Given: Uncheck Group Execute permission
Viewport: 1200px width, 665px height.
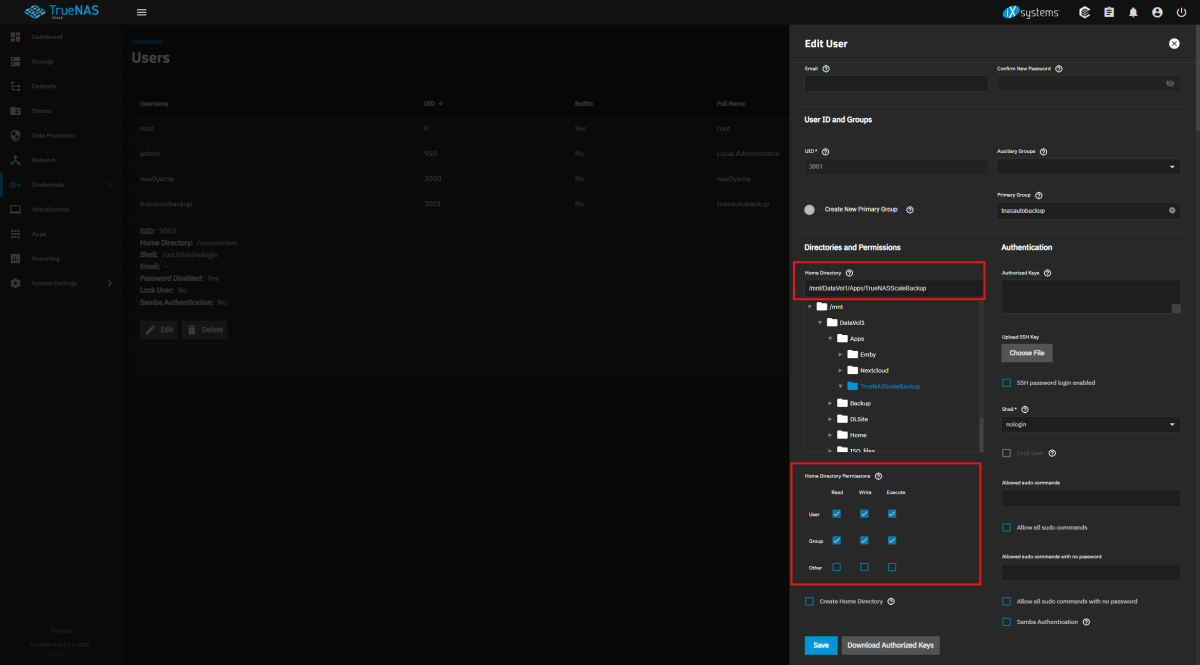Looking at the screenshot, I should tap(891, 540).
